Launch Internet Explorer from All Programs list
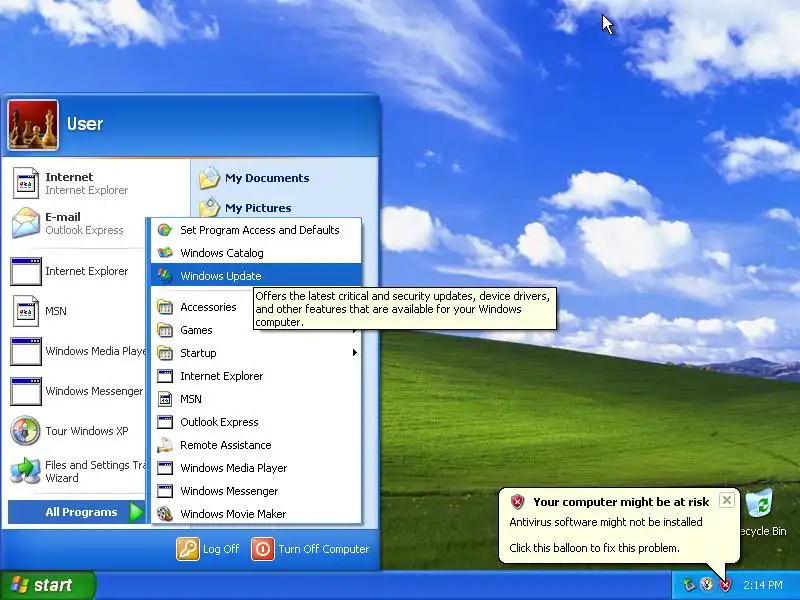This screenshot has height=600, width=800. (x=256, y=376)
